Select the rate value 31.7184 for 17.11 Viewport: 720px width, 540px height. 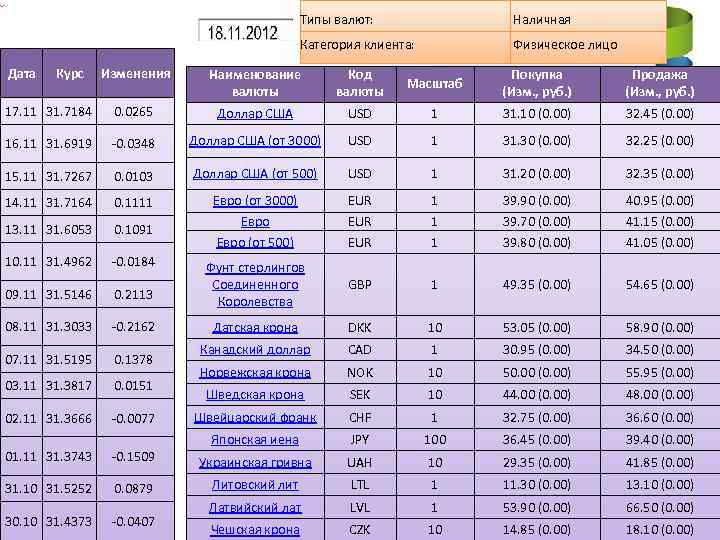pyautogui.click(x=69, y=112)
